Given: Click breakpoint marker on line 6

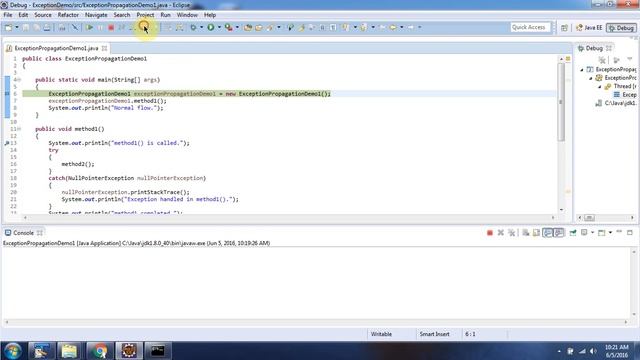Looking at the screenshot, I should click(x=7, y=94).
